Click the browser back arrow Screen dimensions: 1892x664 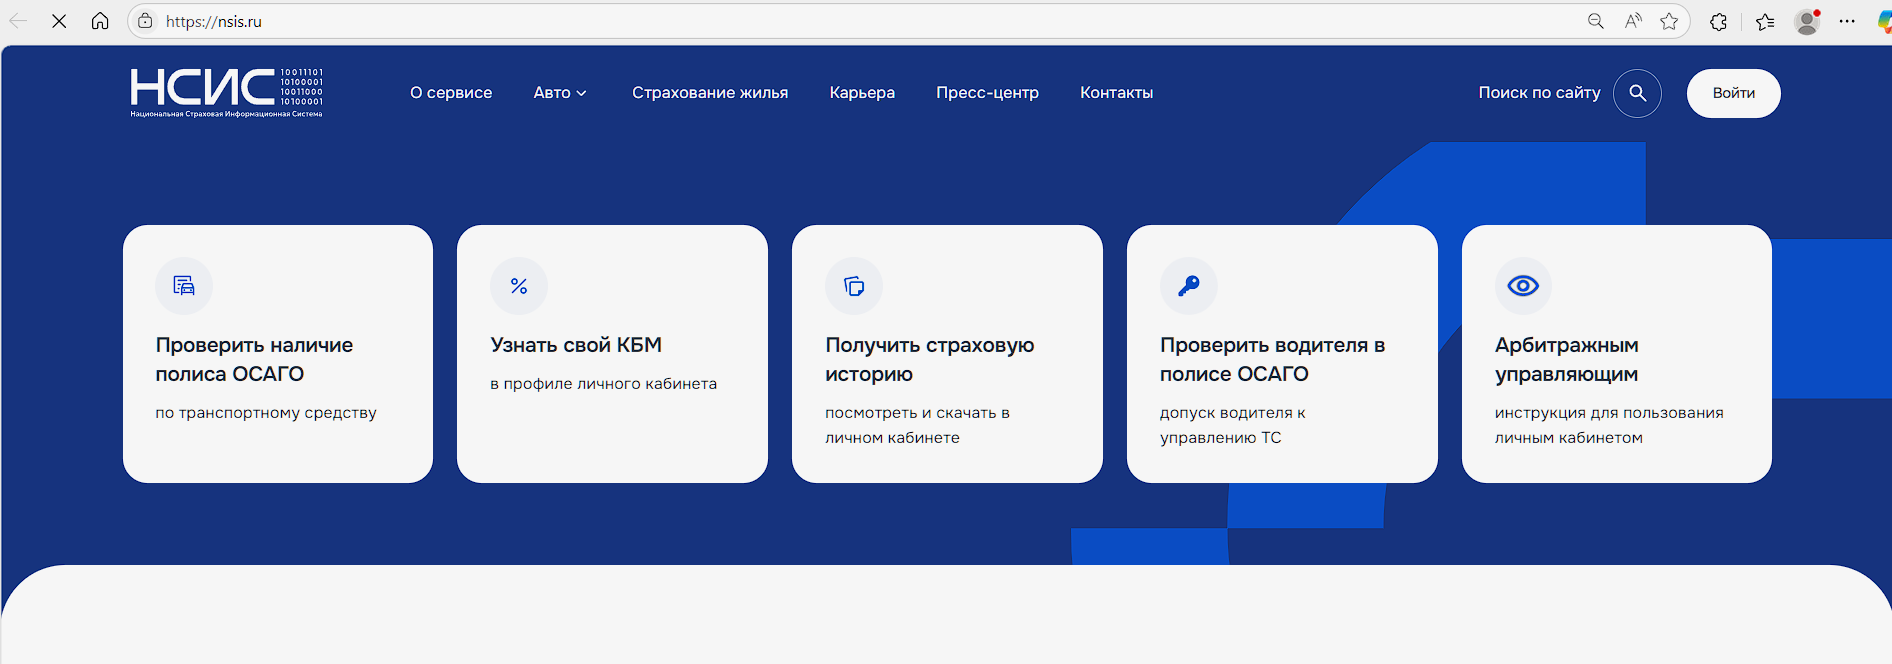pyautogui.click(x=18, y=21)
